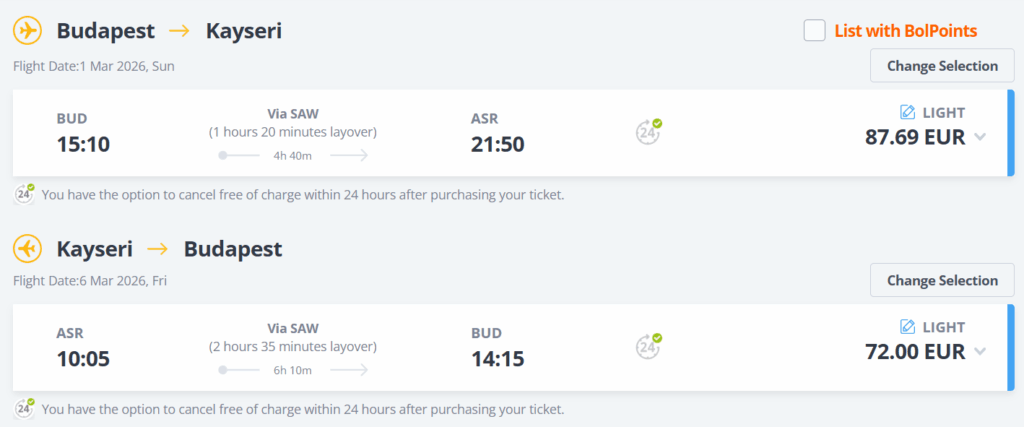This screenshot has height=427, width=1024.
Task: Change Selection for the Kayseri to Budapest flight
Action: pyautogui.click(x=942, y=281)
